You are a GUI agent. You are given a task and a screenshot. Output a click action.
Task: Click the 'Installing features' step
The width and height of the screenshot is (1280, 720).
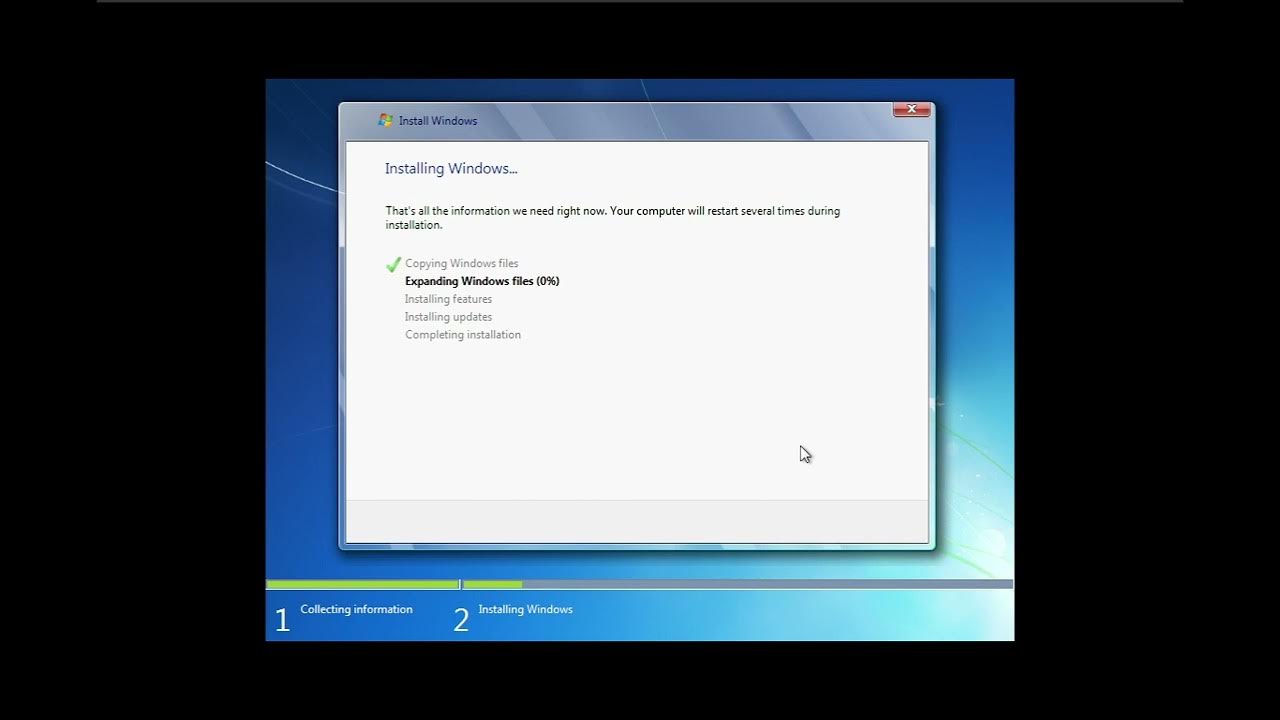[448, 299]
